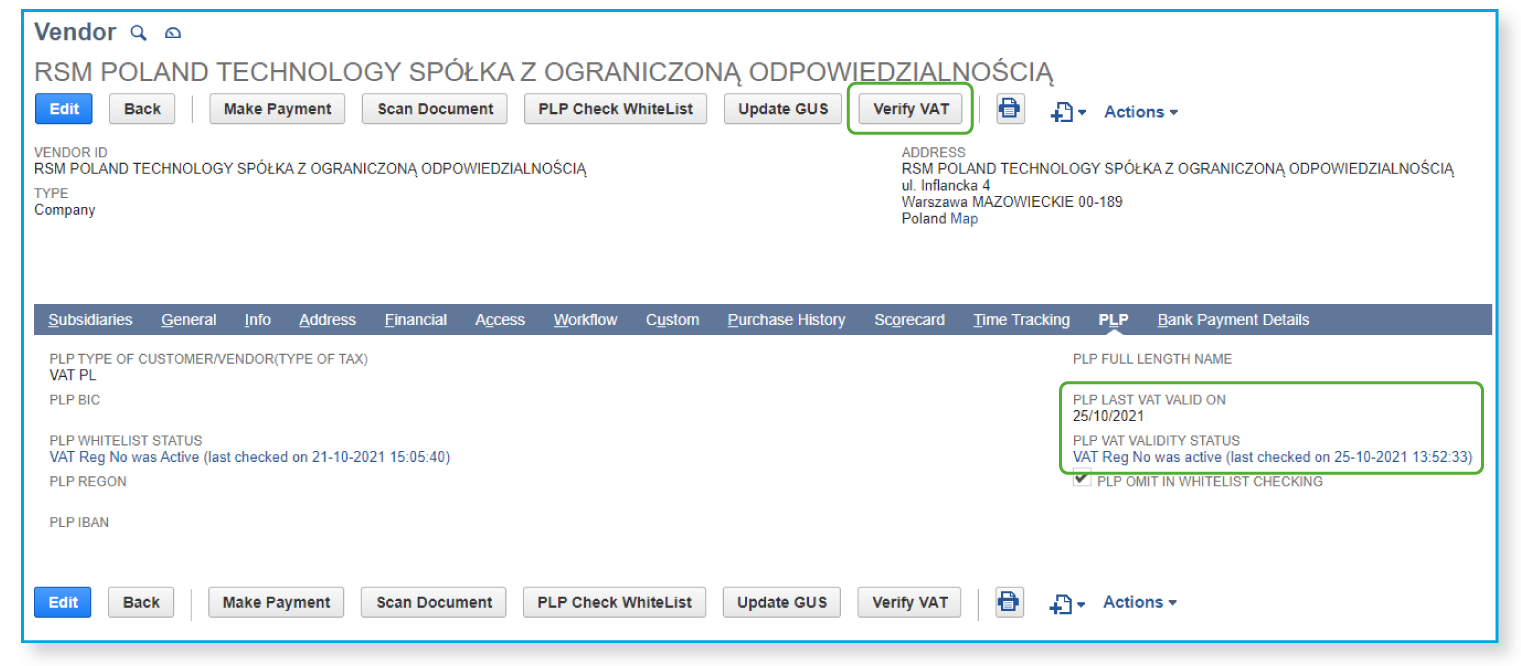The width and height of the screenshot is (1521, 666).
Task: Switch to the Address tab
Action: (328, 320)
